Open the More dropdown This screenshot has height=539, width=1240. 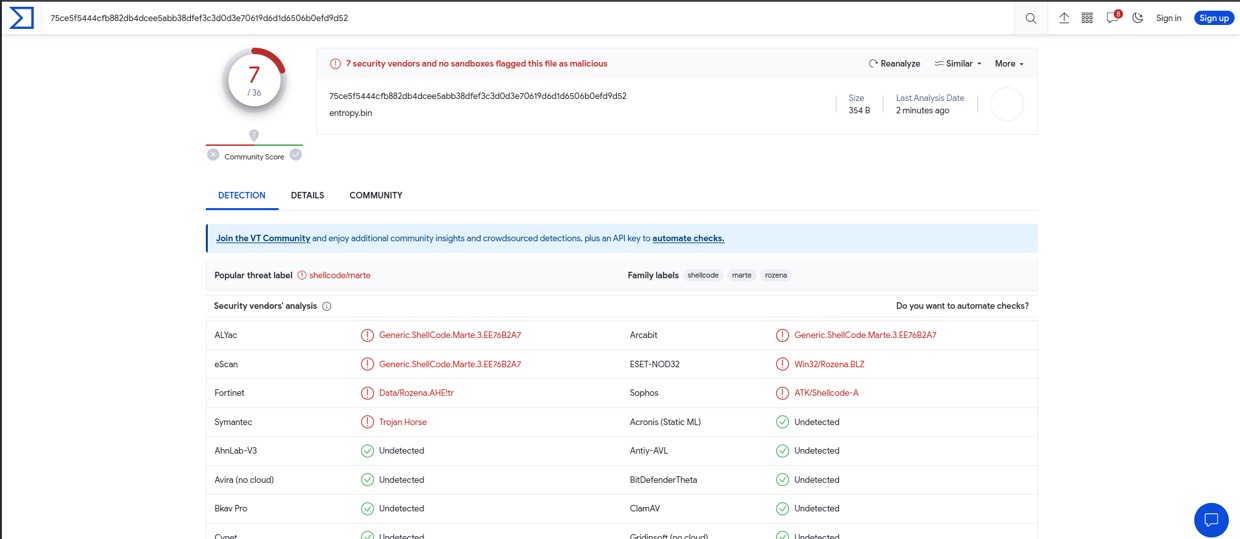coord(1009,64)
